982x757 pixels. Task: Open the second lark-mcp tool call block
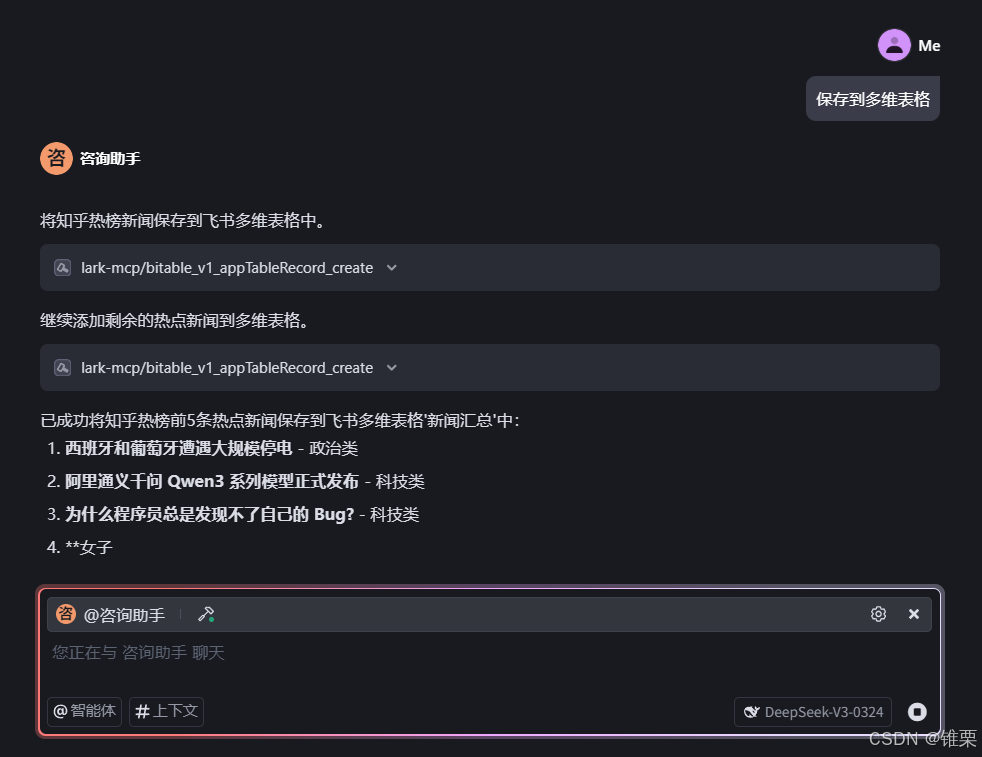click(490, 368)
